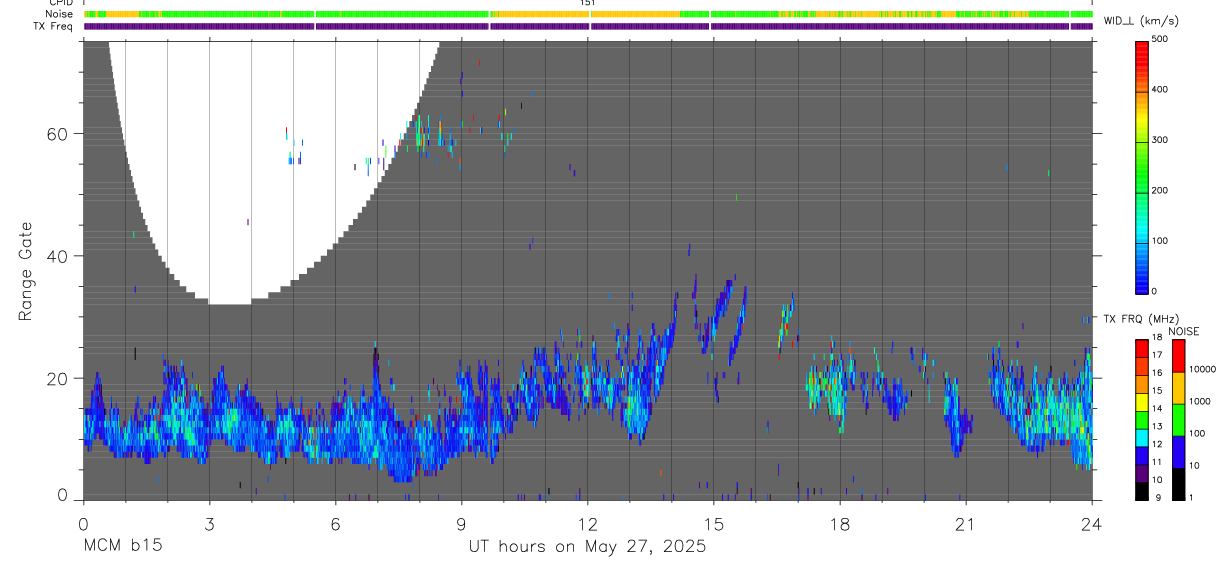Click the 3 hour label on time axis
The width and height of the screenshot is (1228, 567).
coord(209,523)
